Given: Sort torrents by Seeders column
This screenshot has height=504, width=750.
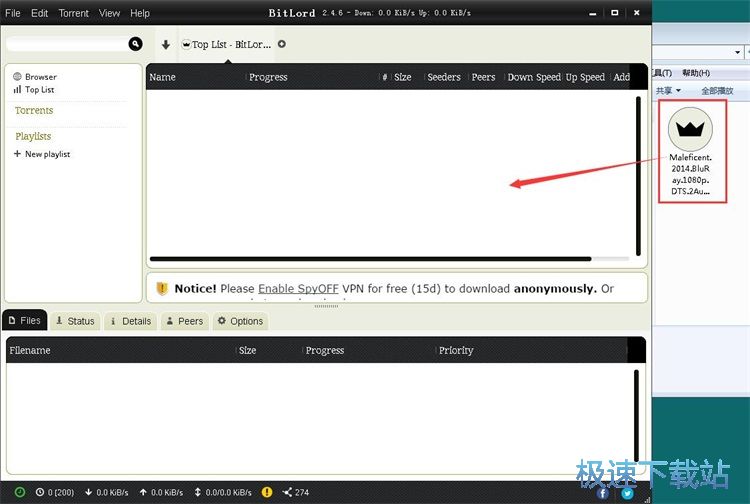Looking at the screenshot, I should [x=444, y=77].
